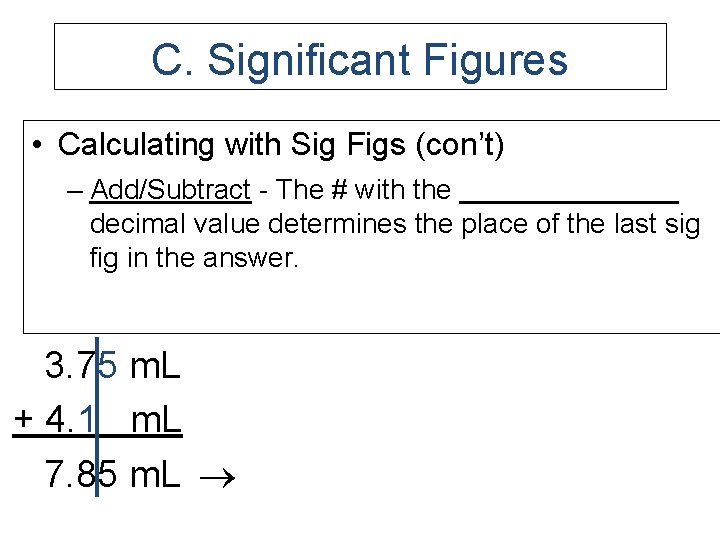Click the dash before 'Add/Subtract'
Screen dimensions: 720x540
tap(74, 191)
